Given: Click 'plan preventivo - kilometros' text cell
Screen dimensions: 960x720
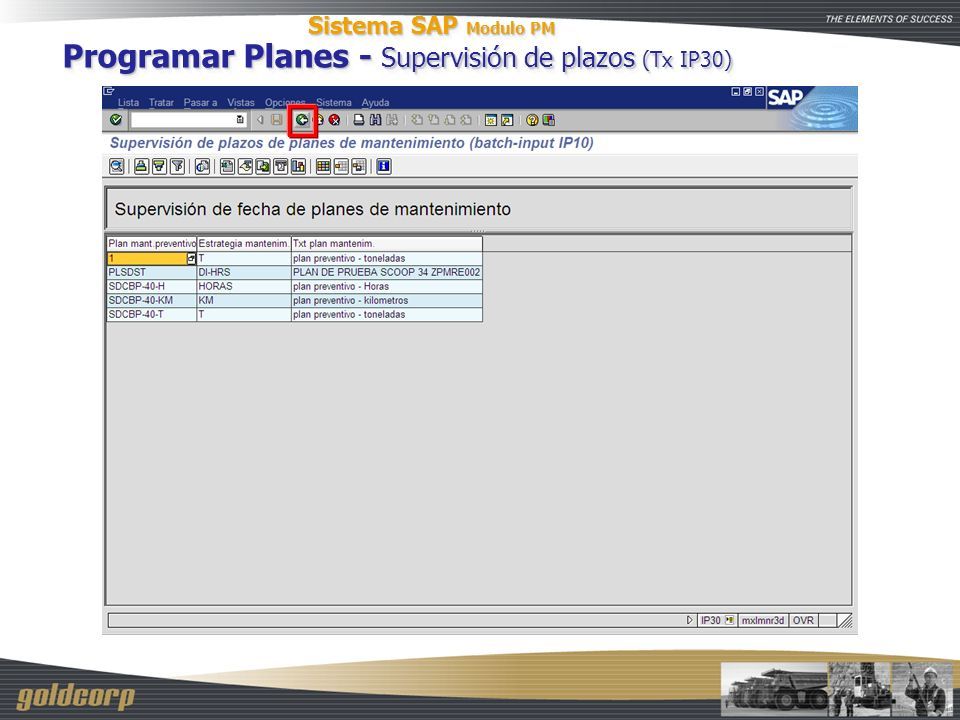Looking at the screenshot, I should click(386, 301).
